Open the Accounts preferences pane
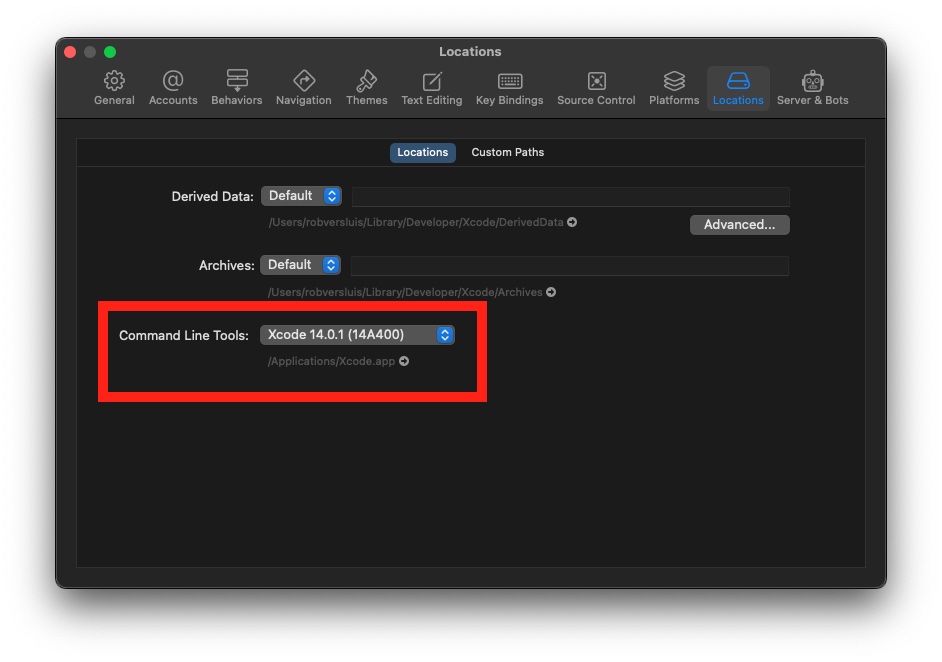The height and width of the screenshot is (662, 942). pos(173,88)
